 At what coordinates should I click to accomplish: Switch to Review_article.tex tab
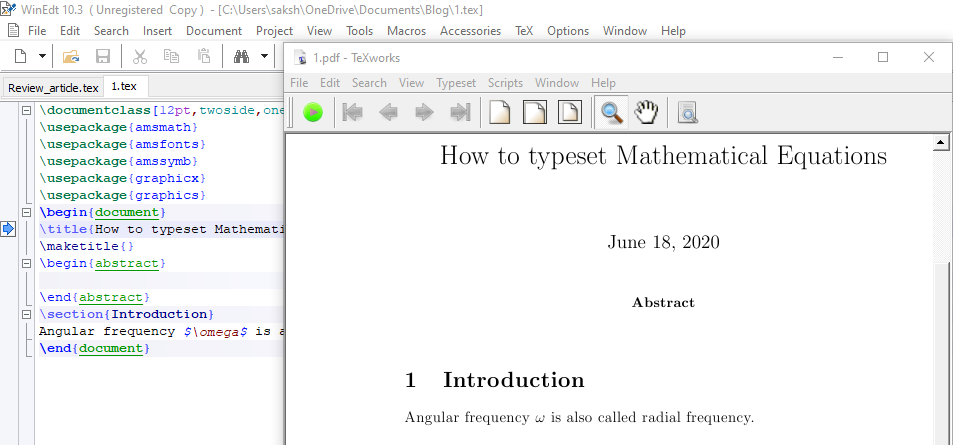point(53,88)
